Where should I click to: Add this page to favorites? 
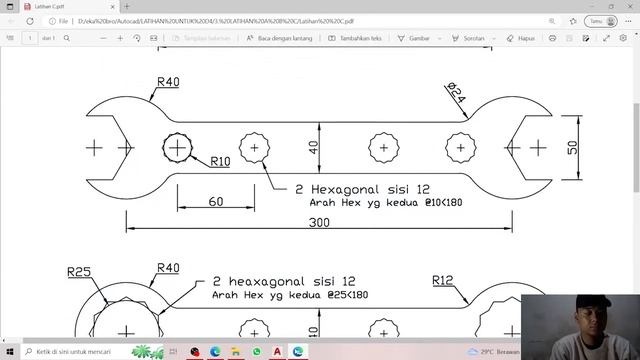[x=573, y=21]
